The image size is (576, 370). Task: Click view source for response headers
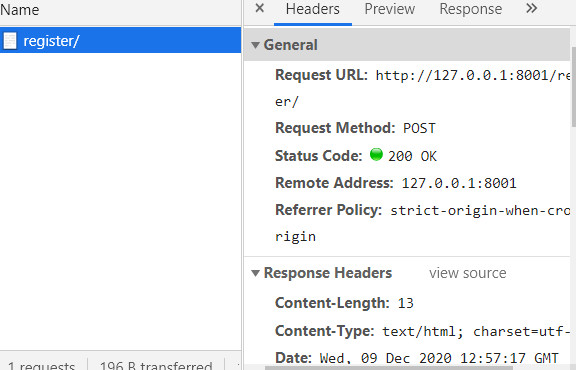tap(468, 273)
